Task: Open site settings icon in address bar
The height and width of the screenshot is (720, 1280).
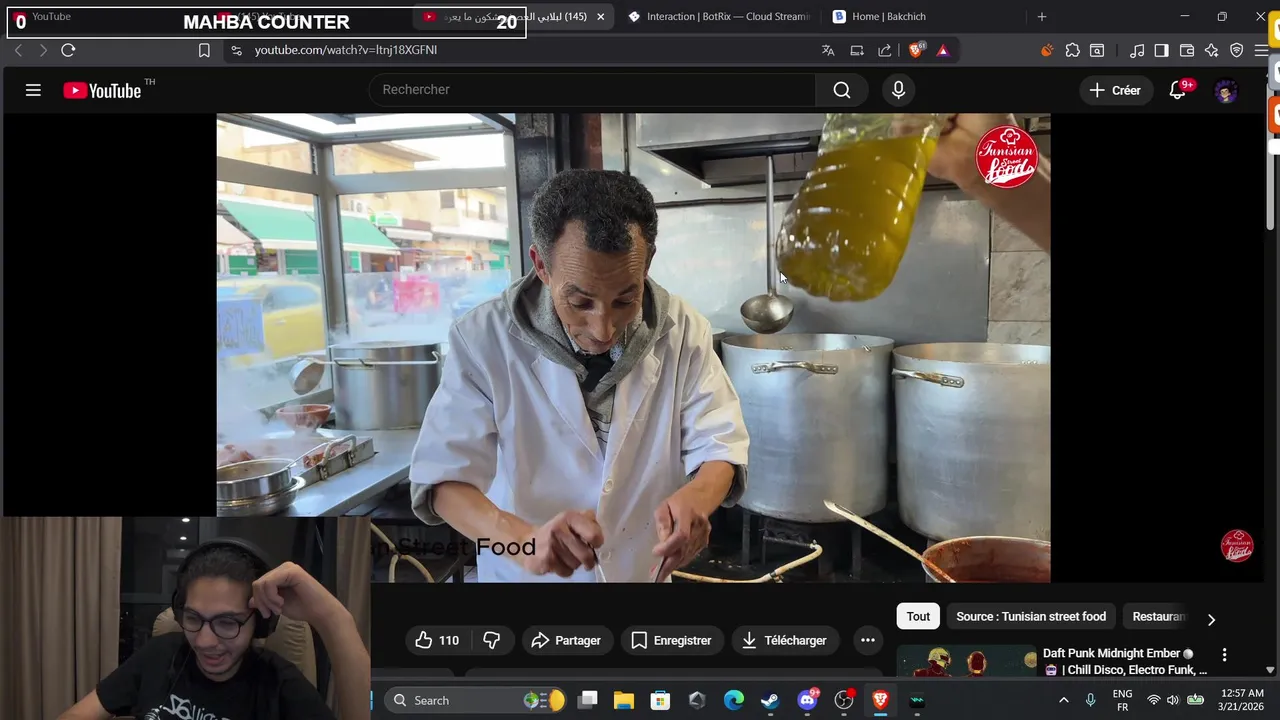Action: pos(236,50)
